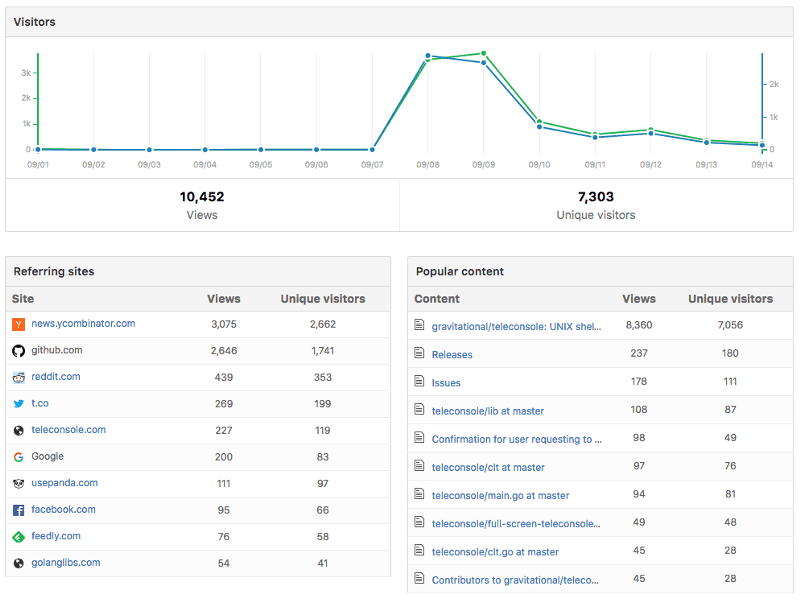The width and height of the screenshot is (800, 602).
Task: Open the Releases content link
Action: [452, 355]
